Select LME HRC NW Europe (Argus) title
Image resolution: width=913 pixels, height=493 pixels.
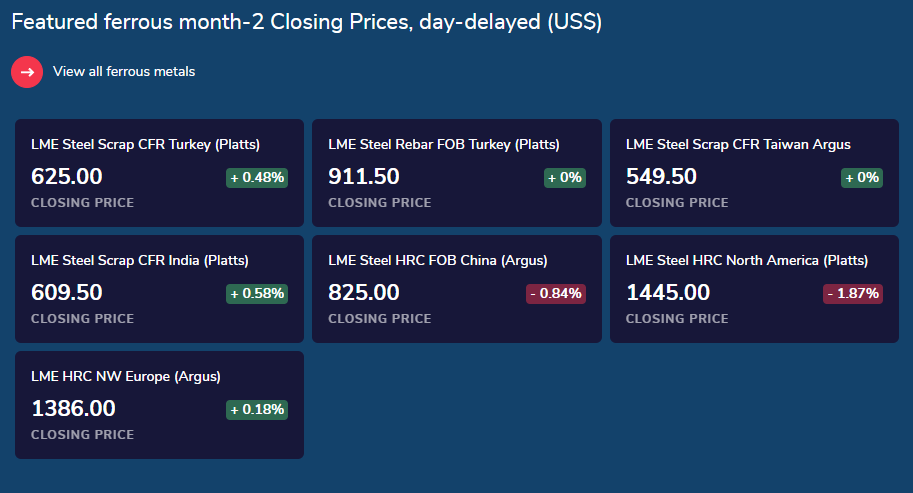click(x=126, y=376)
